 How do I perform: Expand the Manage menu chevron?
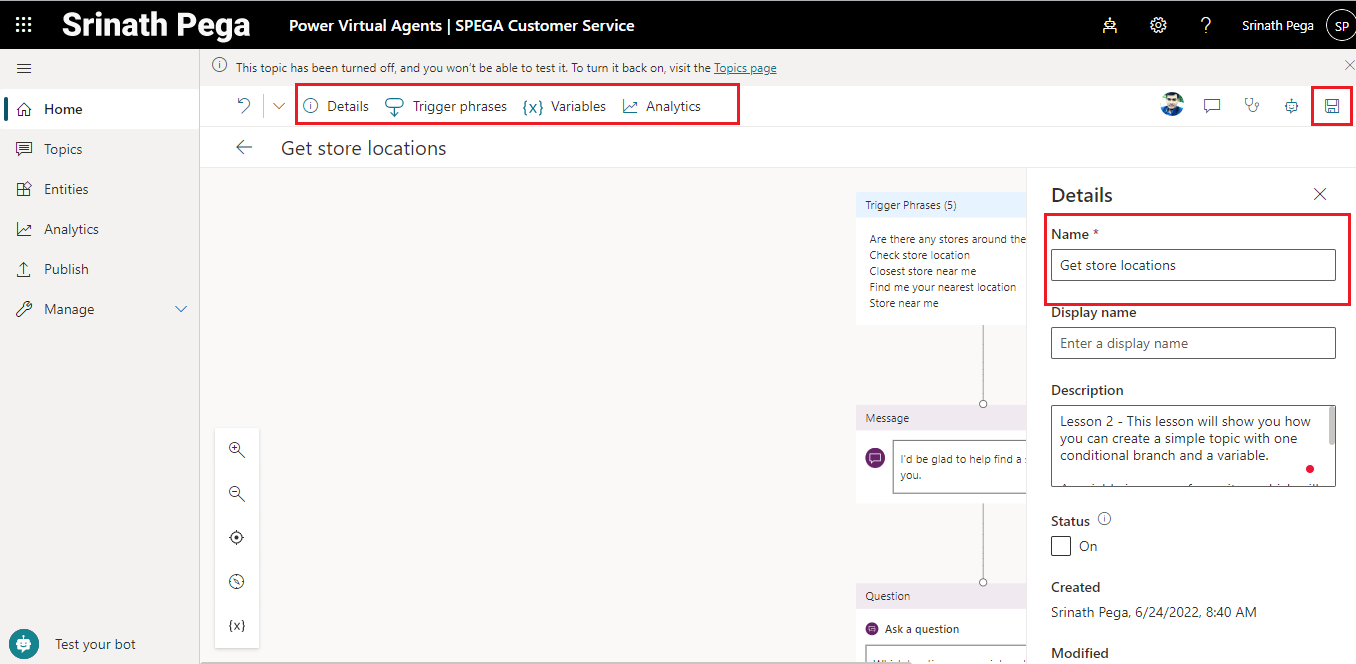pos(181,310)
